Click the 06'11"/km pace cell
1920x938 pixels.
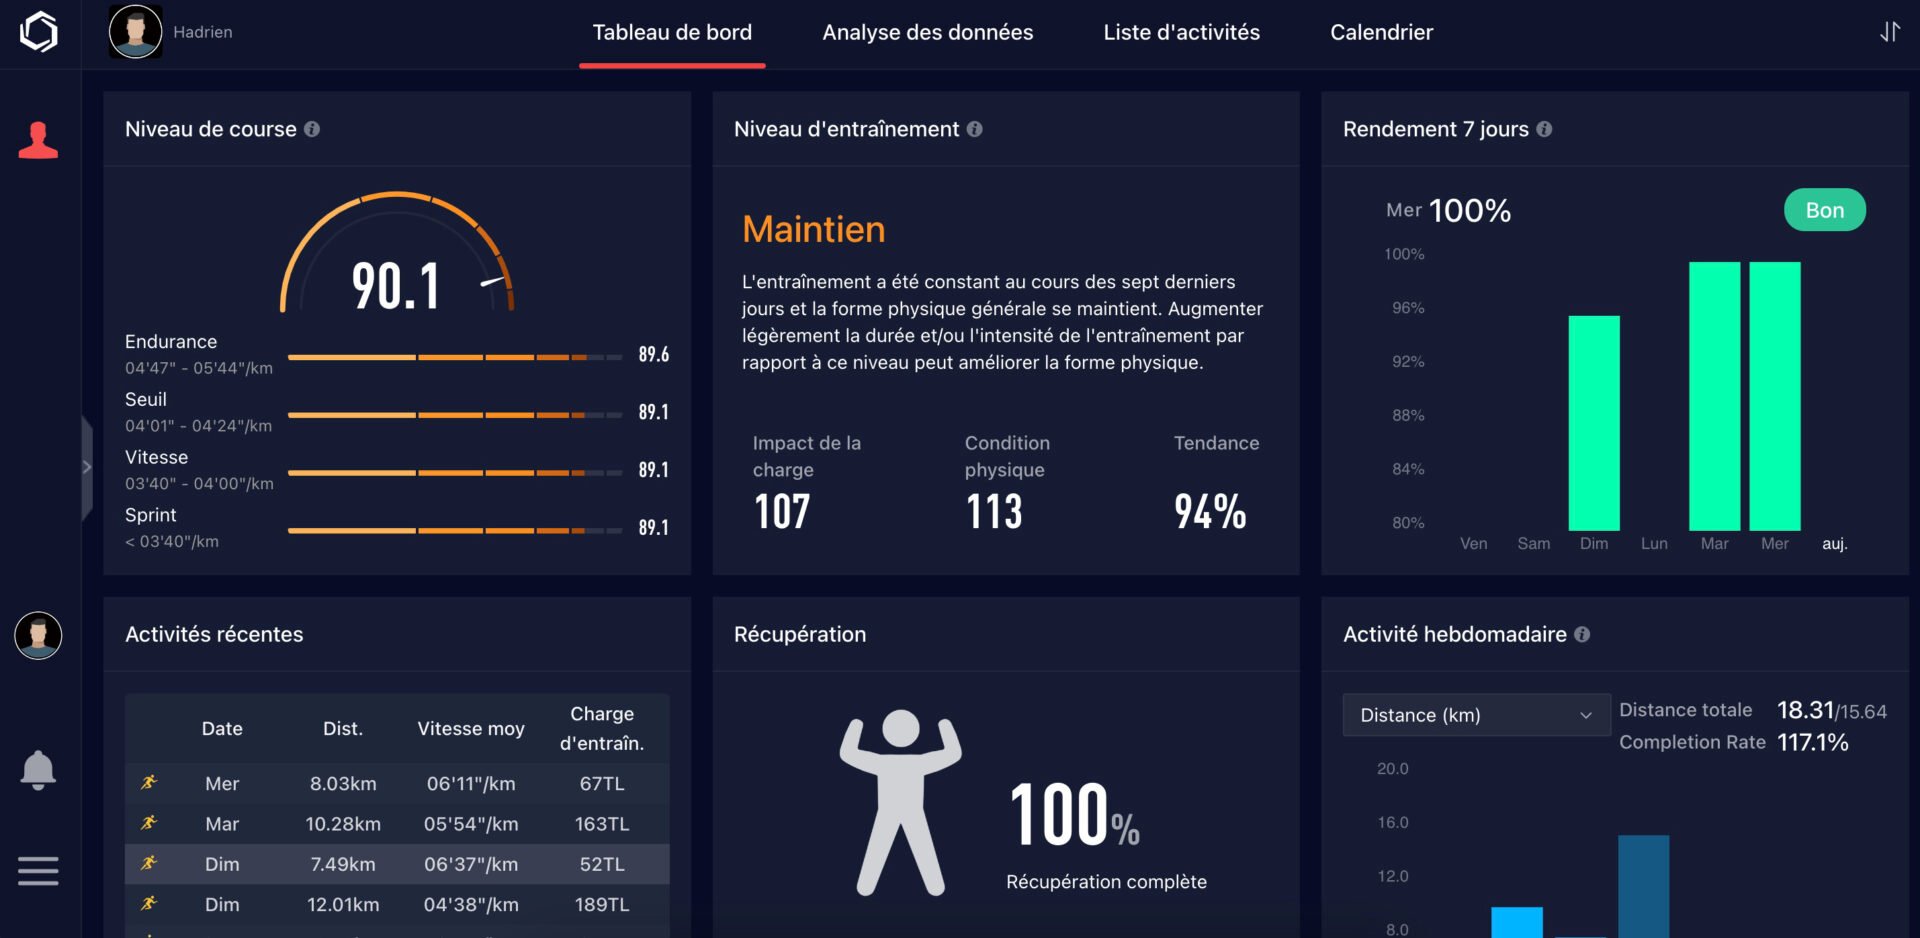[471, 784]
